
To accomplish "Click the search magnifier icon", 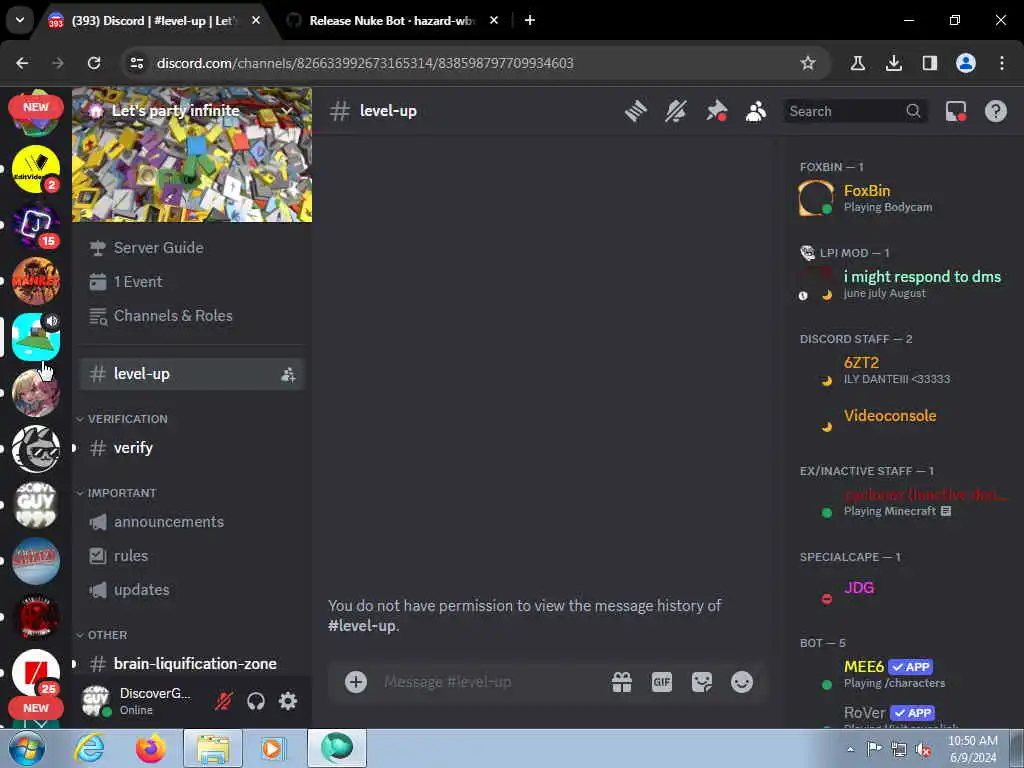I will (x=913, y=111).
